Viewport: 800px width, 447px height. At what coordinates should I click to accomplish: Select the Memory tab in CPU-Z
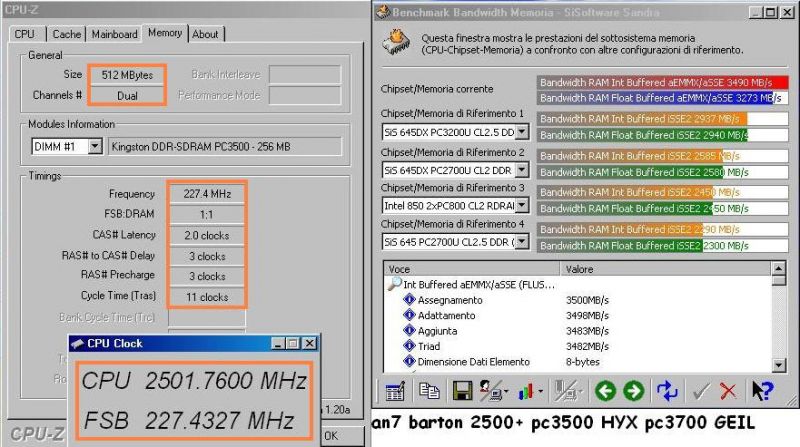pos(165,33)
